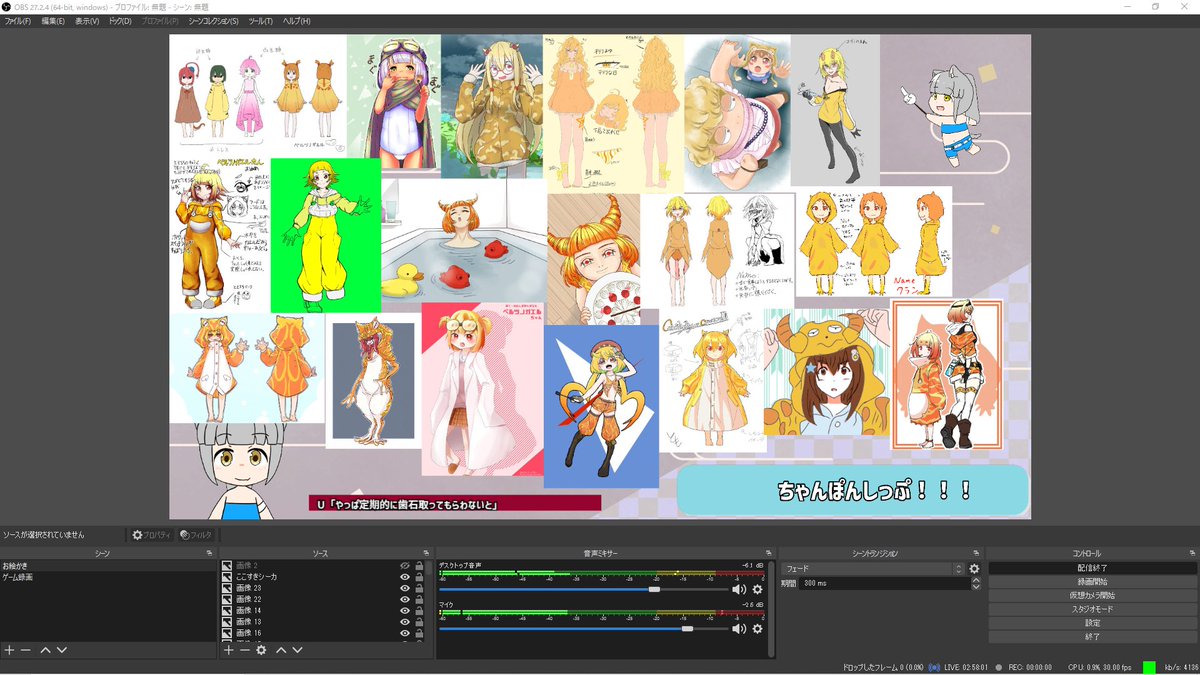Add a new source with plus icon
1200x675 pixels.
tap(228, 650)
